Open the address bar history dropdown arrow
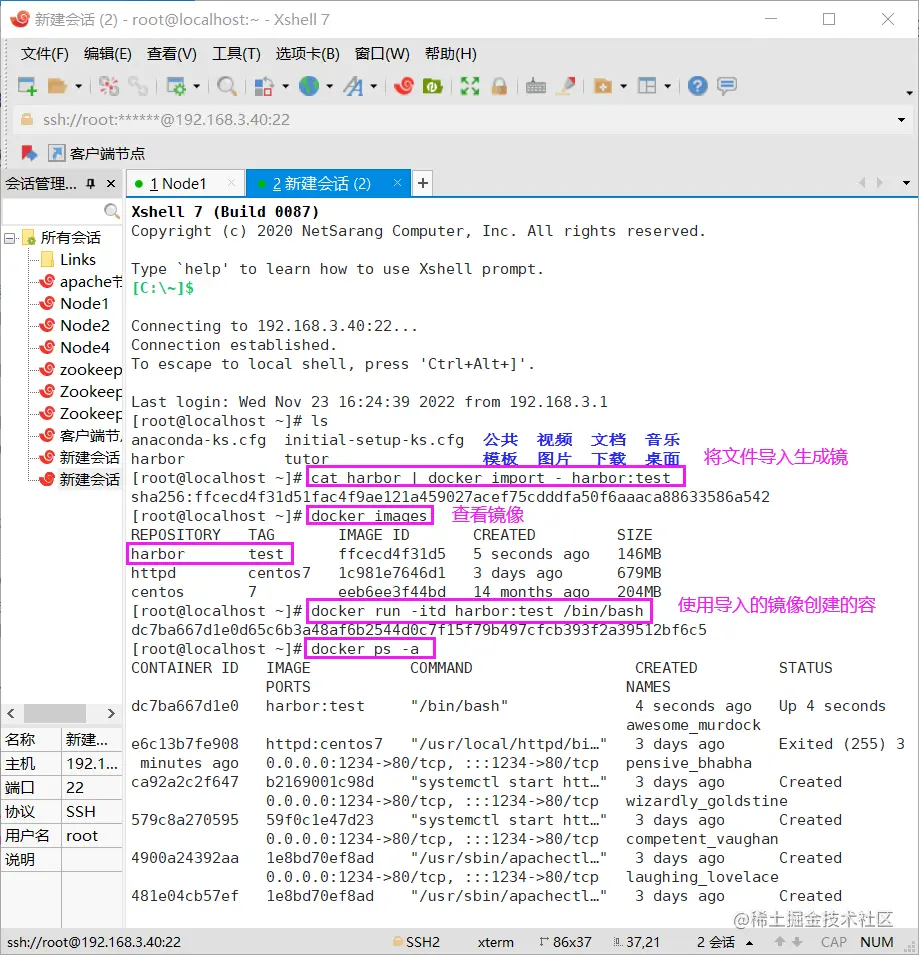Screen dimensions: 919x955 901,120
